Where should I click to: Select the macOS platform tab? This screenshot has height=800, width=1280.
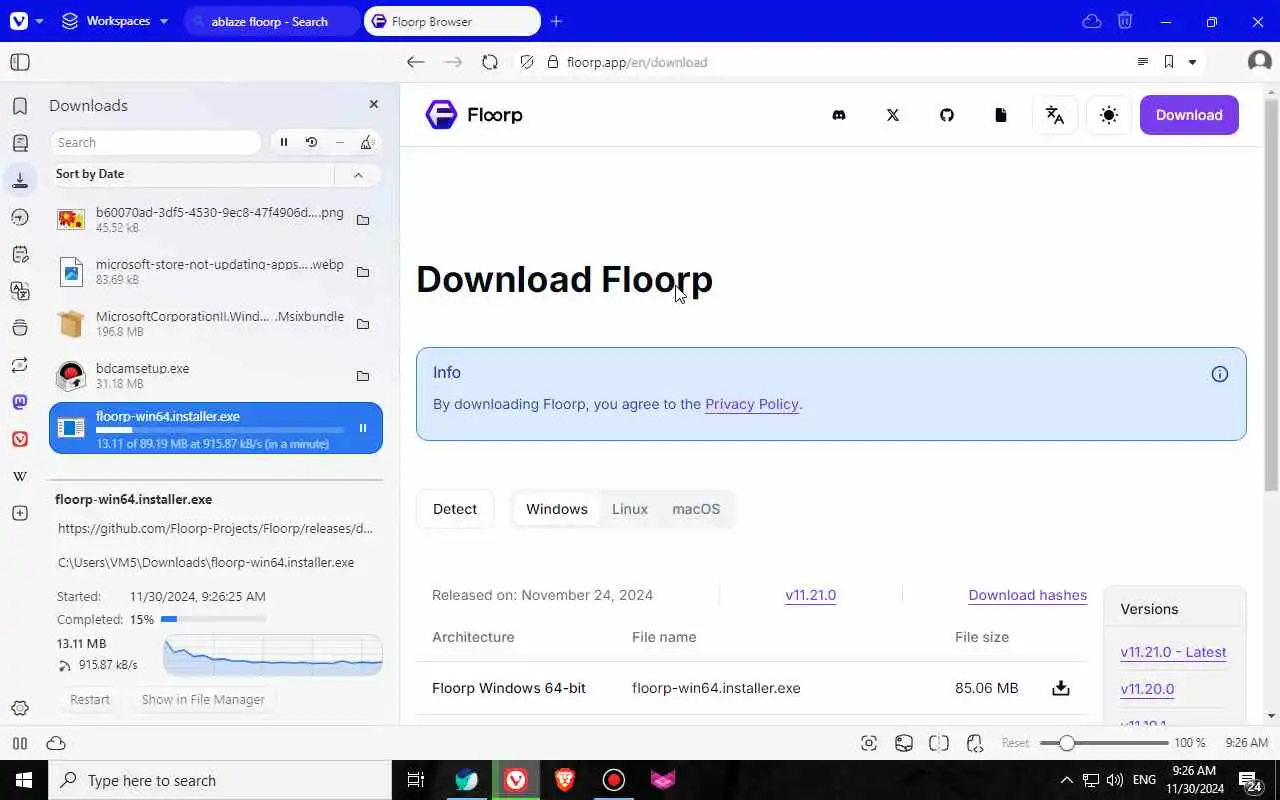click(x=696, y=509)
